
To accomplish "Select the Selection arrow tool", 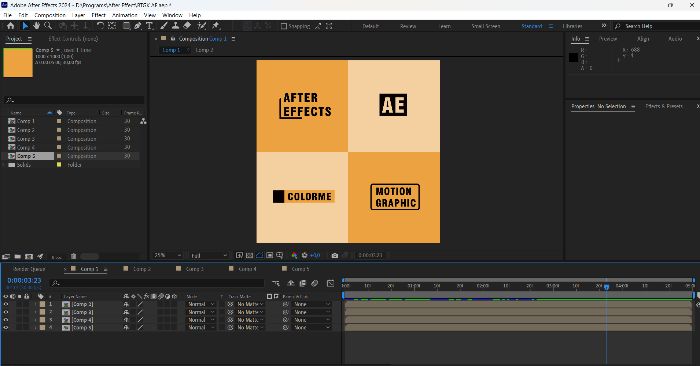I will point(25,26).
